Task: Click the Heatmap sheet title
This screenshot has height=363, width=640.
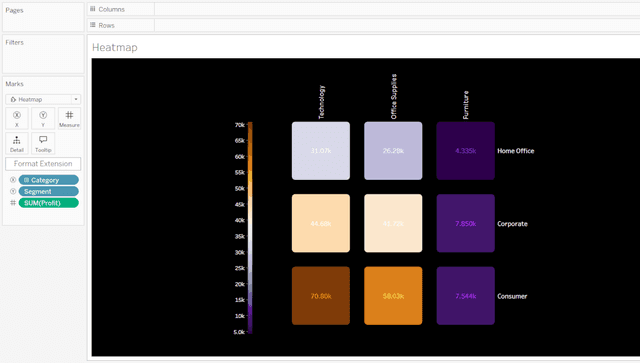Action: point(115,47)
